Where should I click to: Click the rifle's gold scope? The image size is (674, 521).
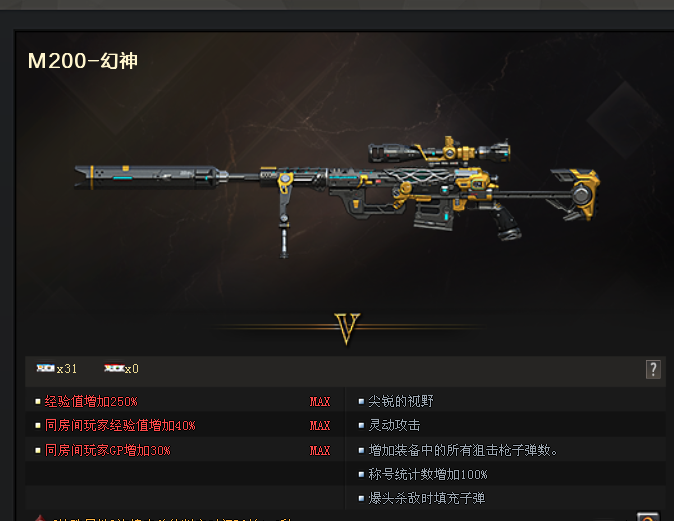tap(439, 151)
